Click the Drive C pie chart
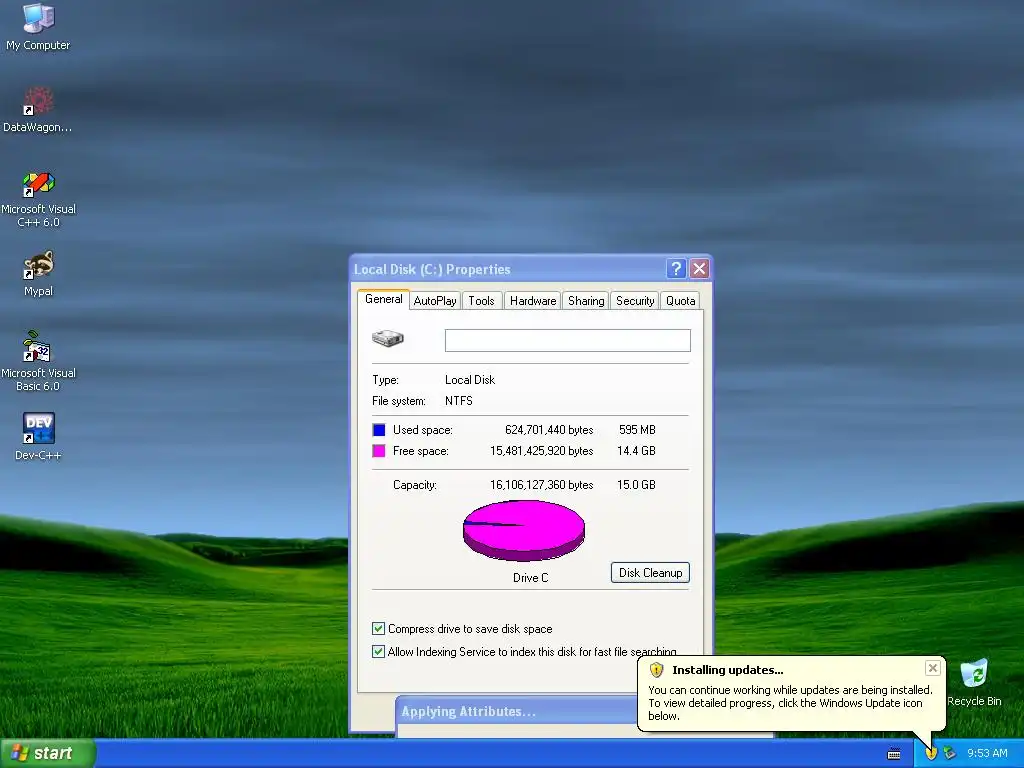 pyautogui.click(x=524, y=530)
